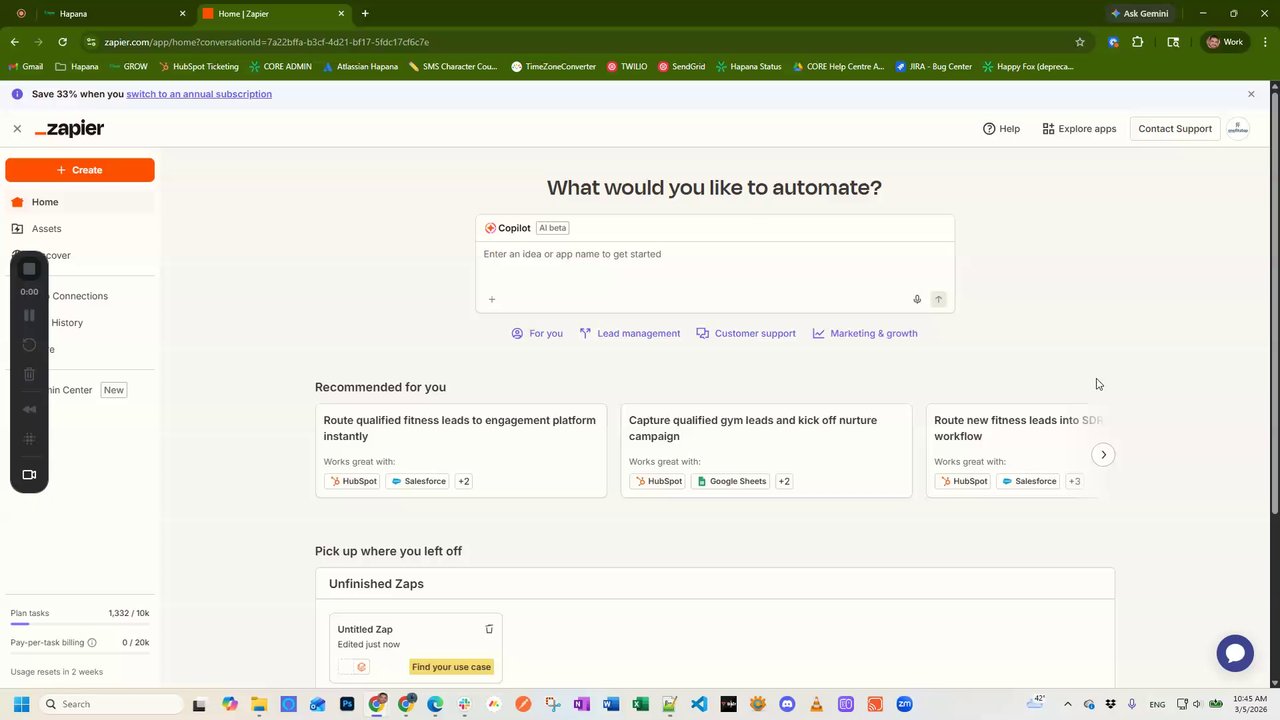This screenshot has height=720, width=1280.
Task: Open Zoom from the taskbar
Action: (904, 705)
